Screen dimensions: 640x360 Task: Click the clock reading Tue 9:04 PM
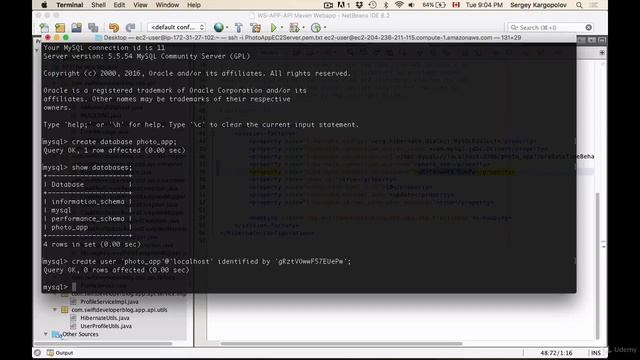[484, 5]
